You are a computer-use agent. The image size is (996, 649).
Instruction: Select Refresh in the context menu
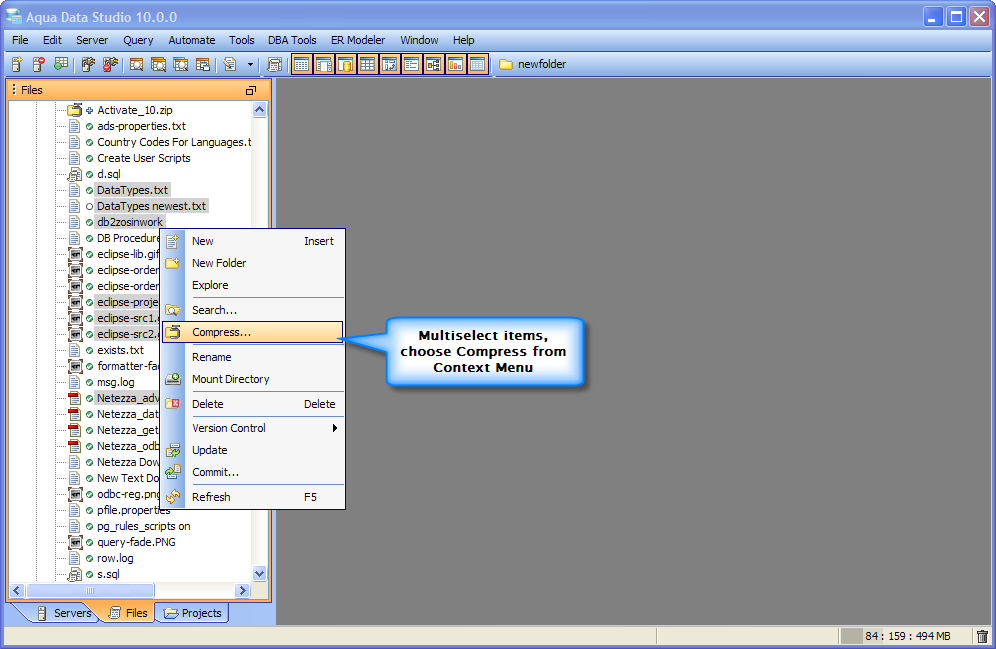253,497
